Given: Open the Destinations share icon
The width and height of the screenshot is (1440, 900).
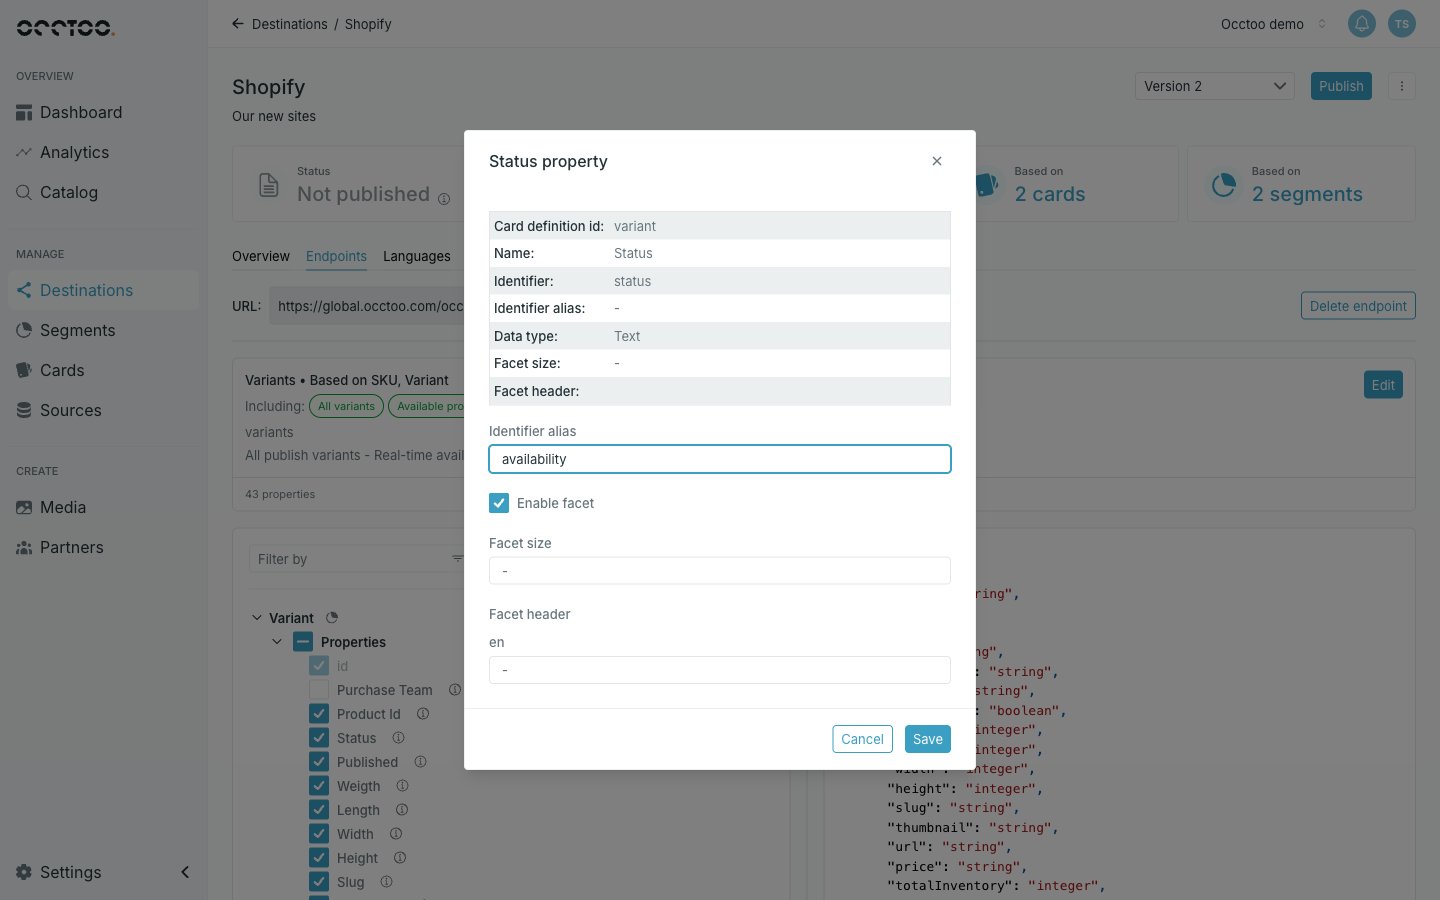Looking at the screenshot, I should (24, 291).
